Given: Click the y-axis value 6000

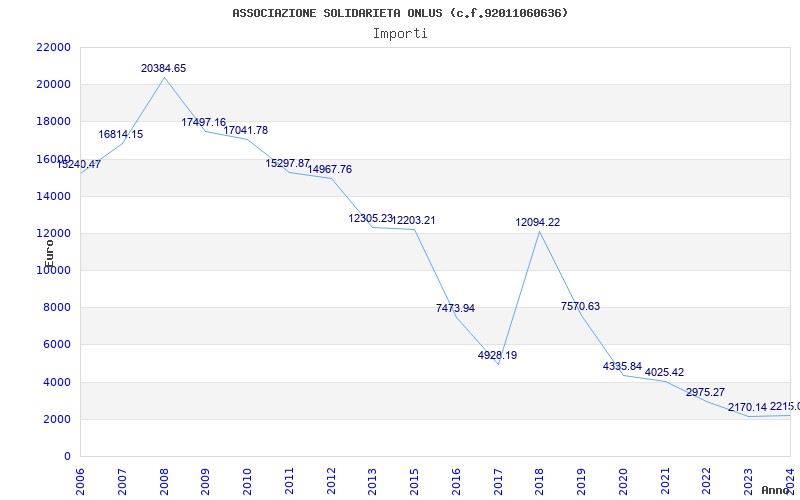Looking at the screenshot, I should coord(56,345).
